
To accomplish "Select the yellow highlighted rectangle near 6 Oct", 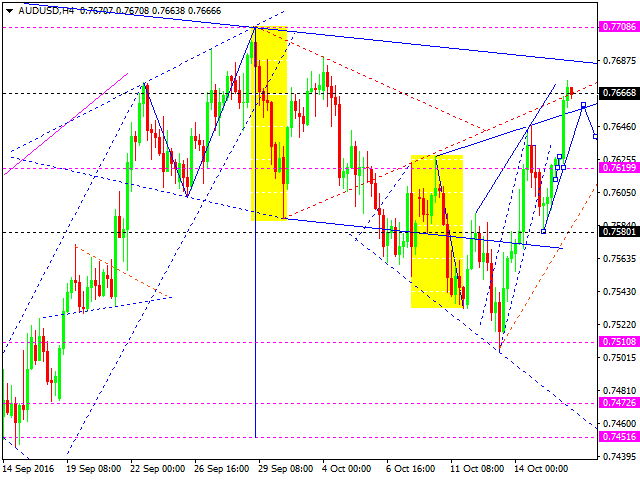I will tap(437, 231).
